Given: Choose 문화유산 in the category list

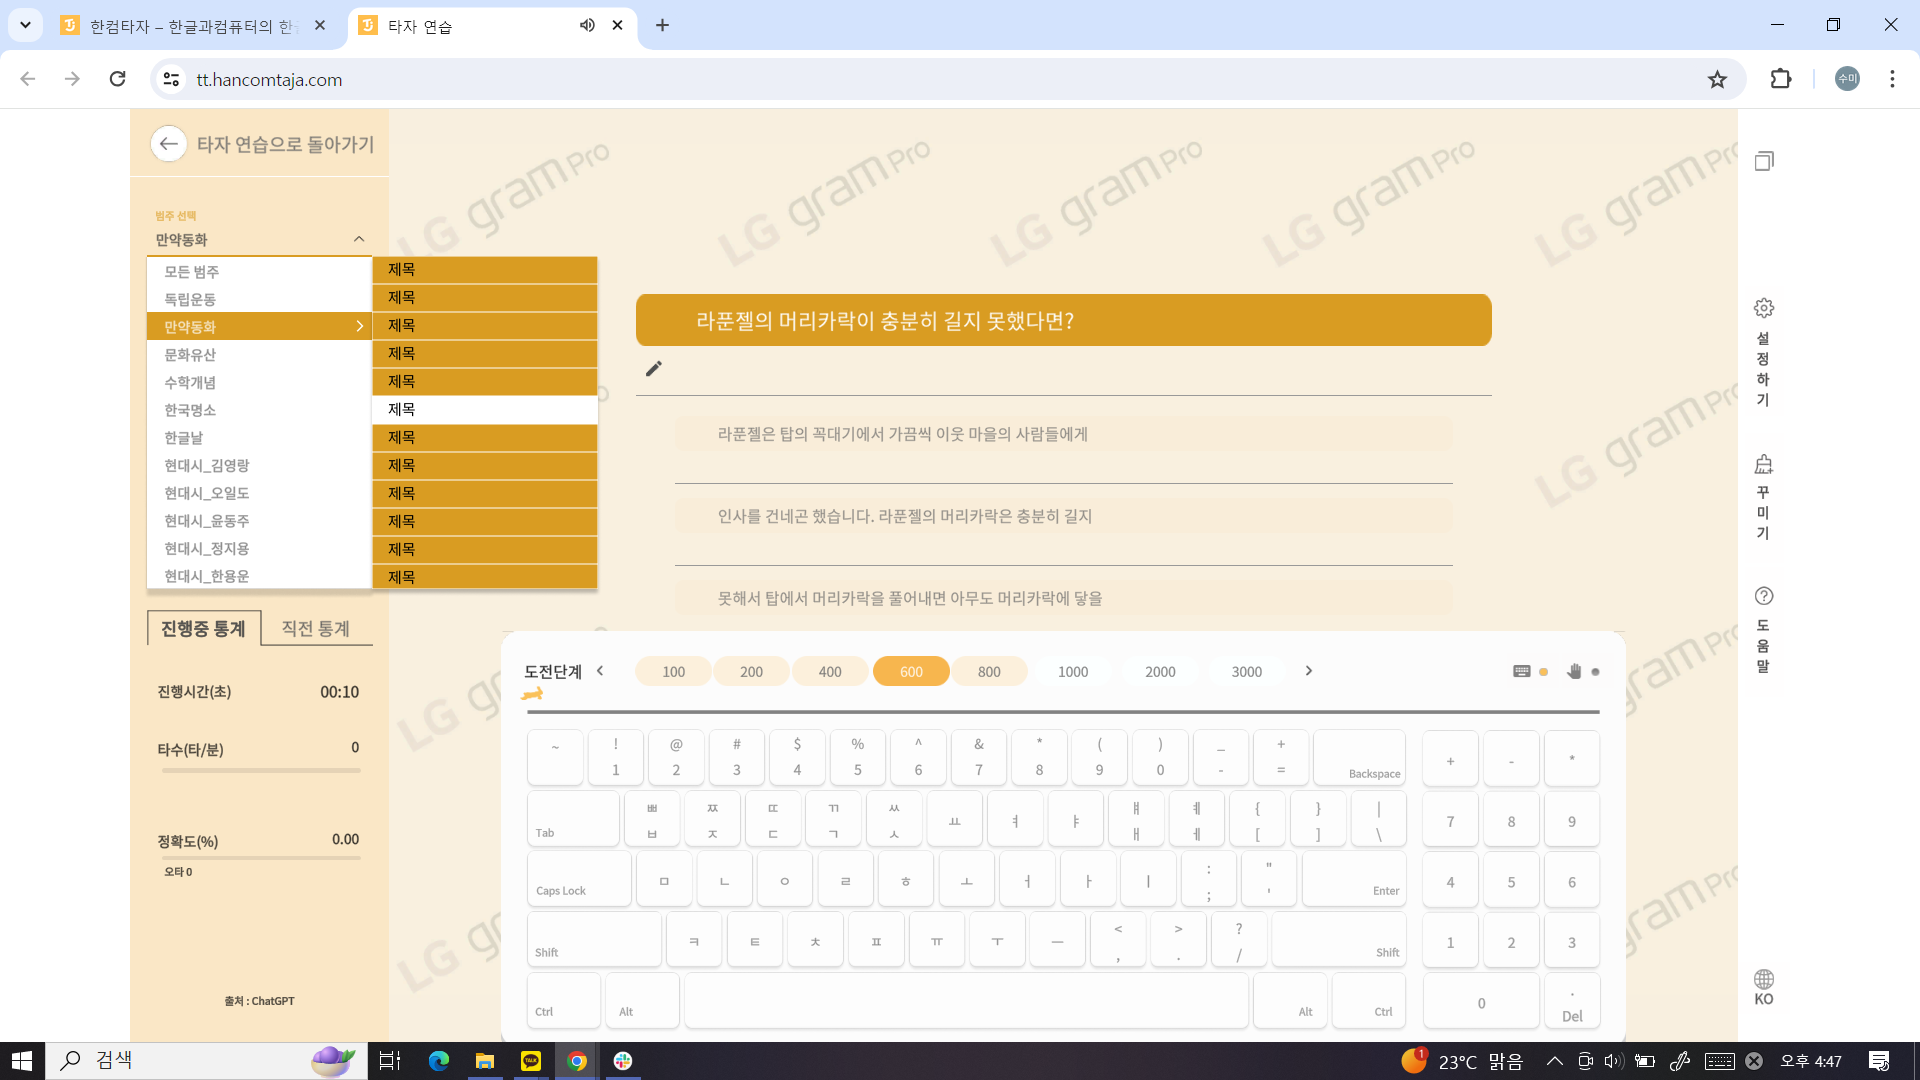Looking at the screenshot, I should (x=190, y=354).
